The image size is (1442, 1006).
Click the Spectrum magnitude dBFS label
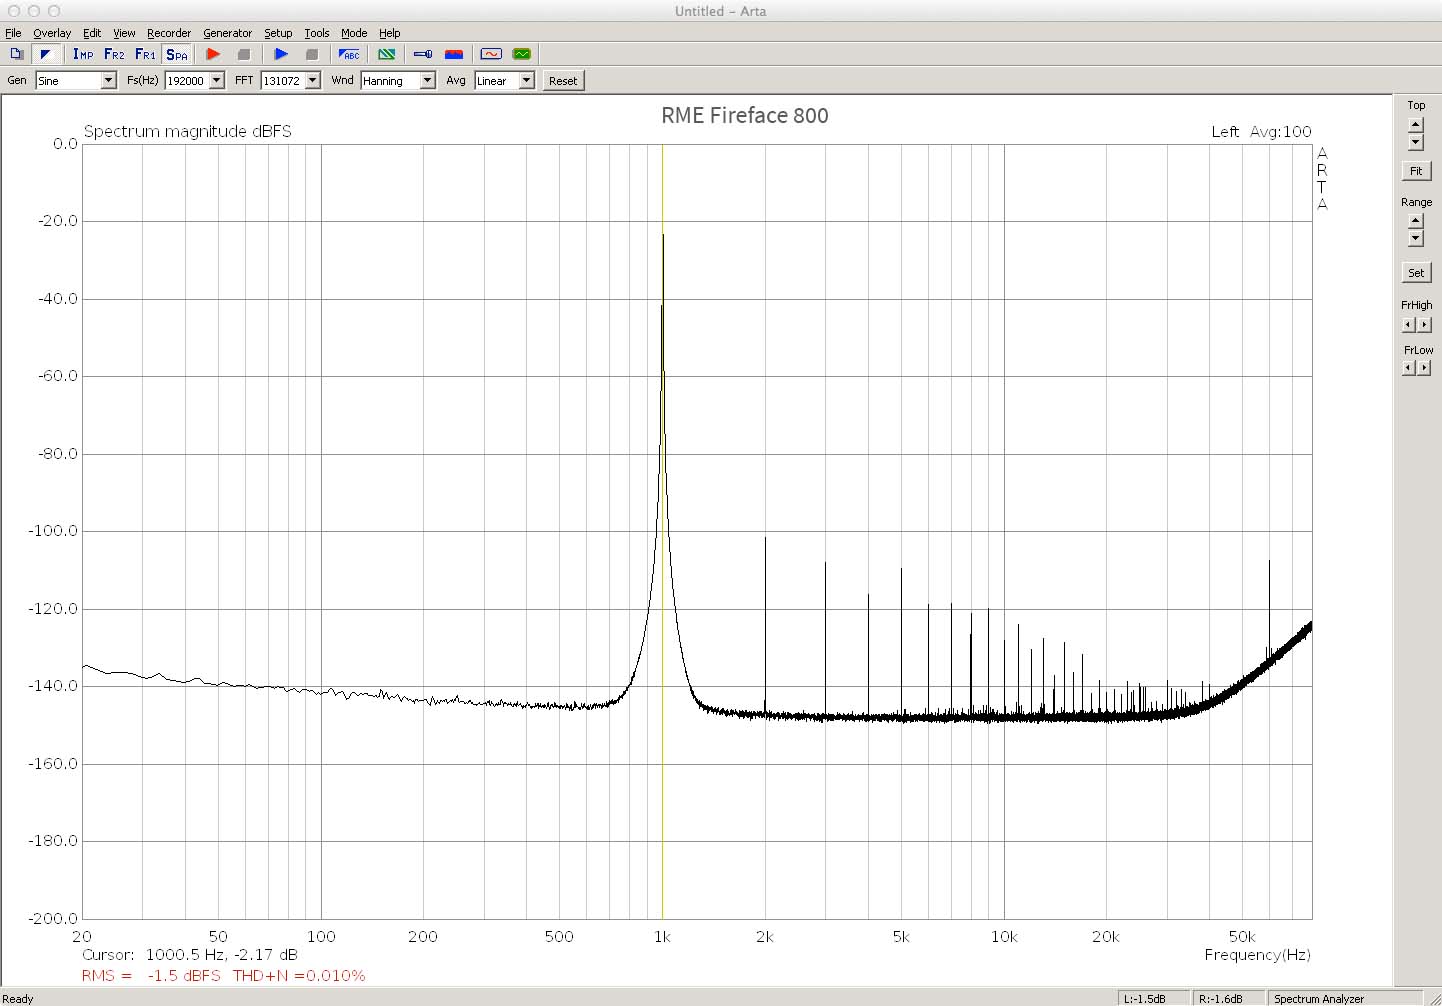click(x=188, y=132)
